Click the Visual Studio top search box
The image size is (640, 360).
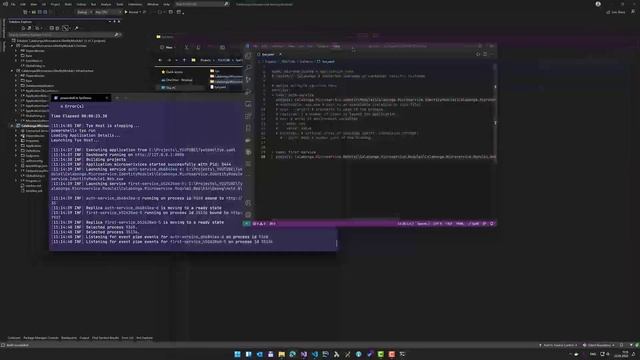pos(202,4)
